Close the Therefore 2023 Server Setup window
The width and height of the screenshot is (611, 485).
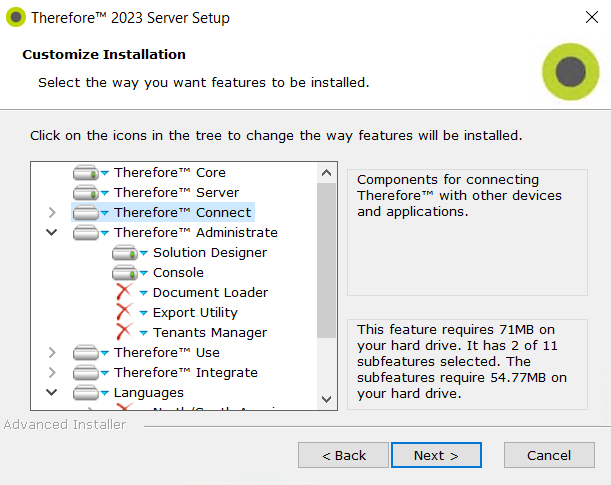point(592,17)
